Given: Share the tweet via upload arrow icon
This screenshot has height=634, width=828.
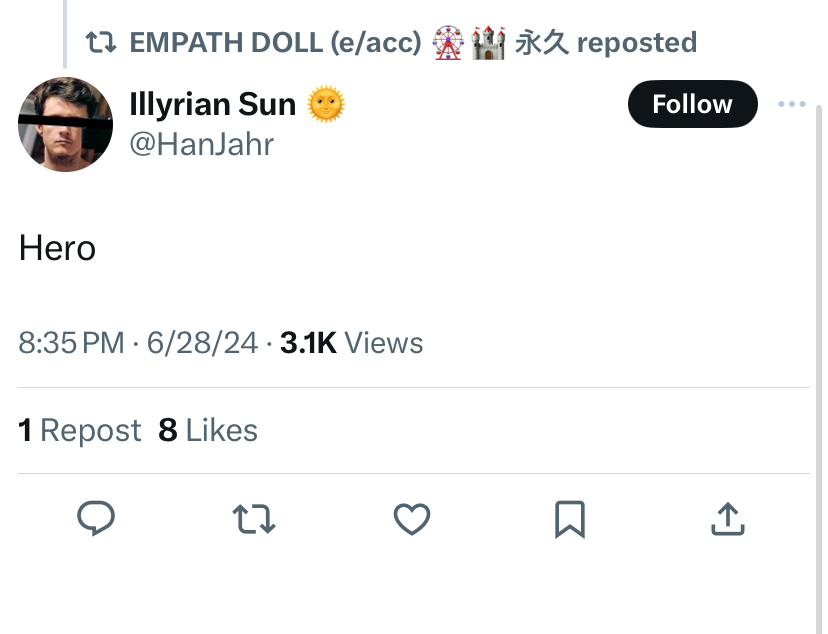Looking at the screenshot, I should coord(728,519).
